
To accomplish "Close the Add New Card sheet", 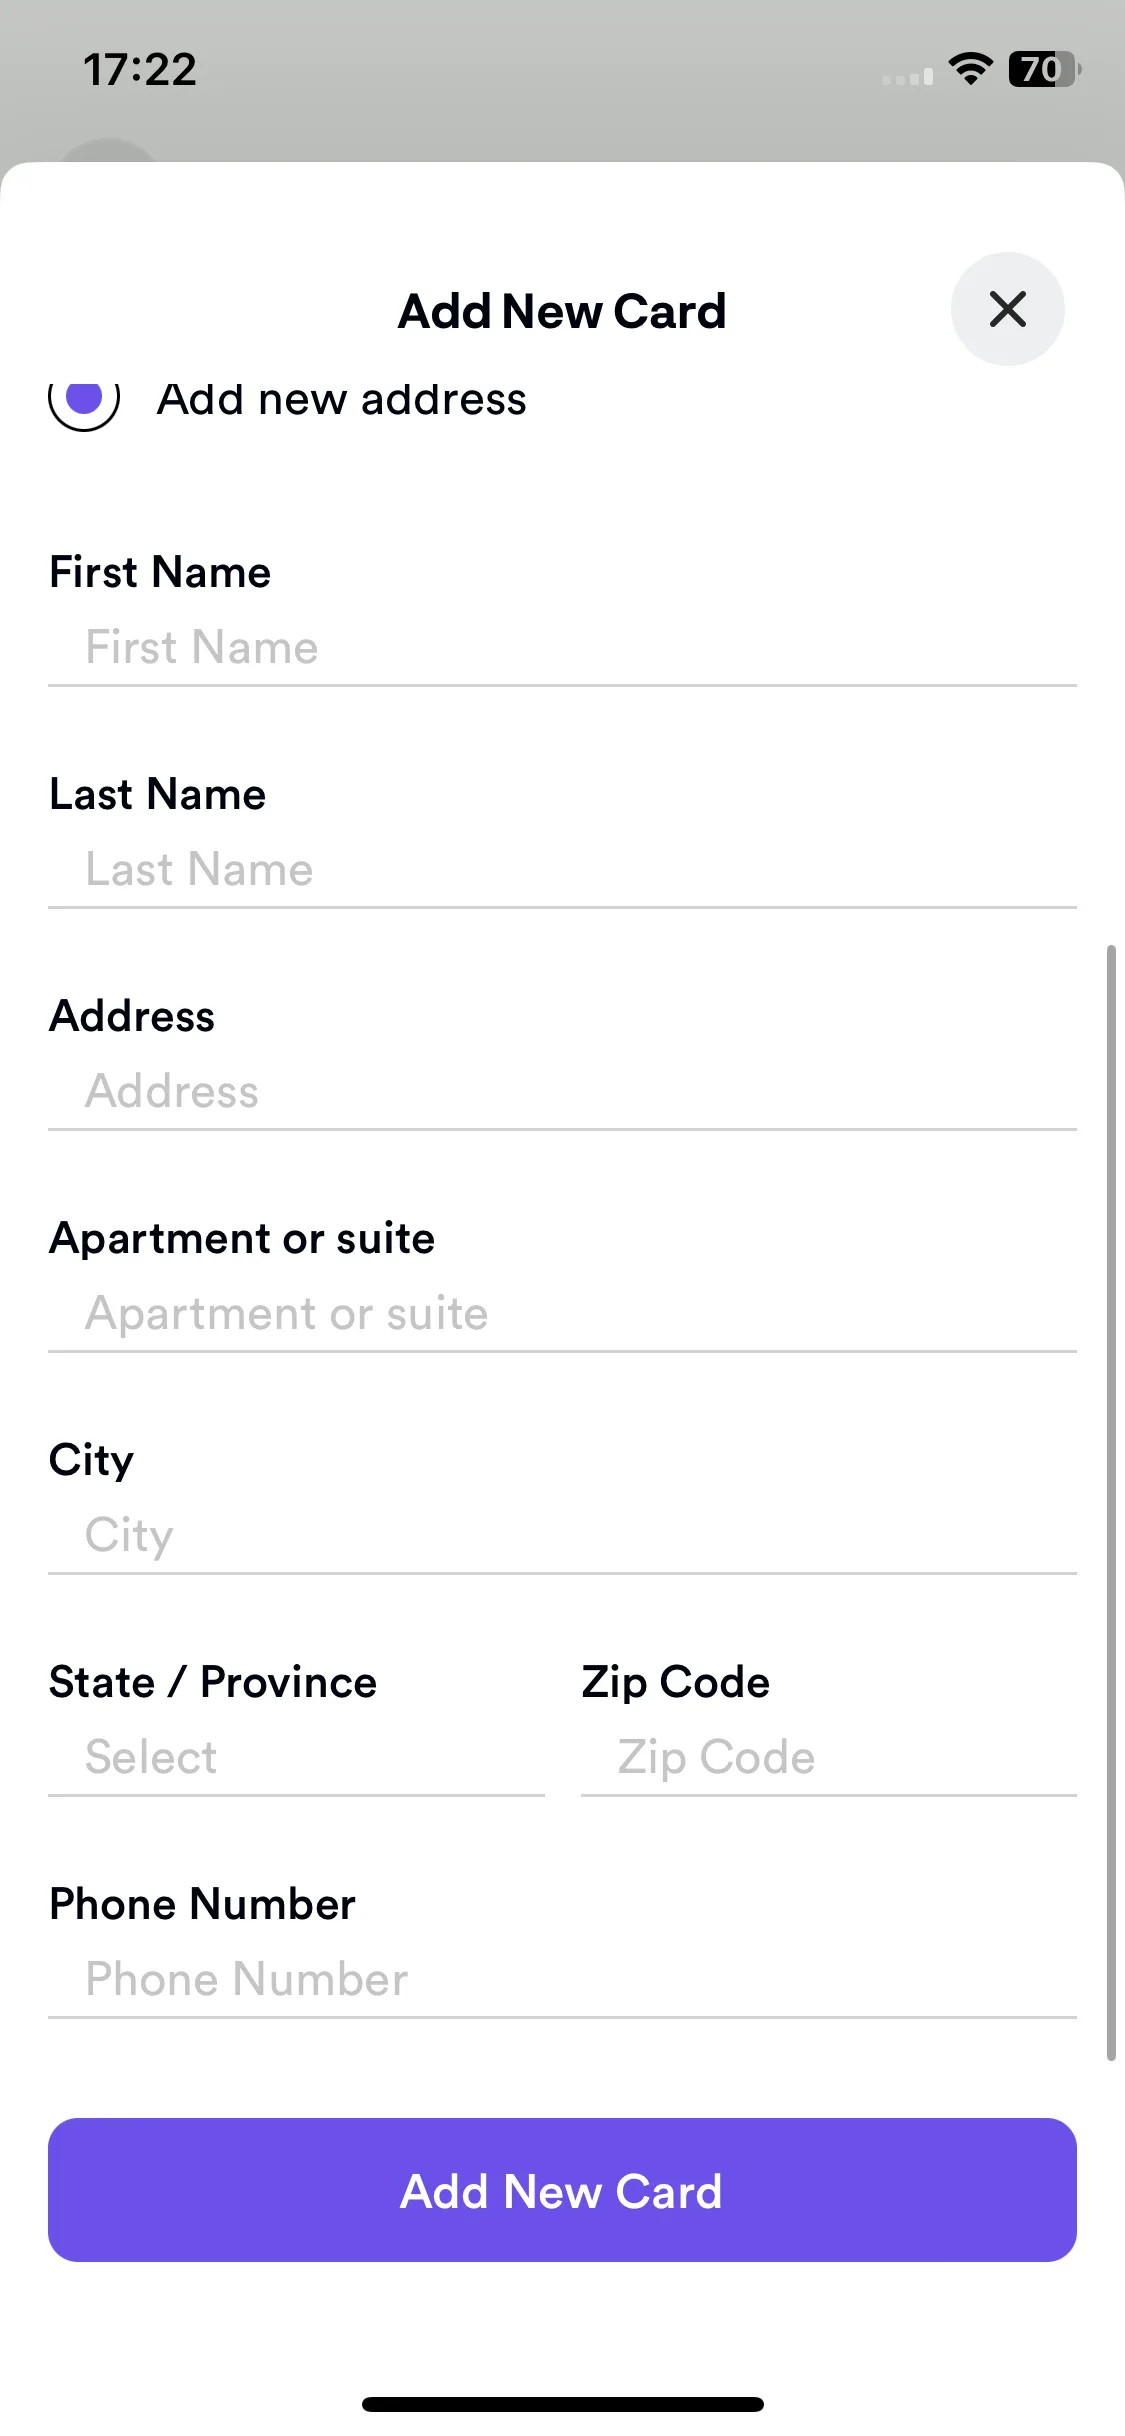I will pyautogui.click(x=1007, y=309).
